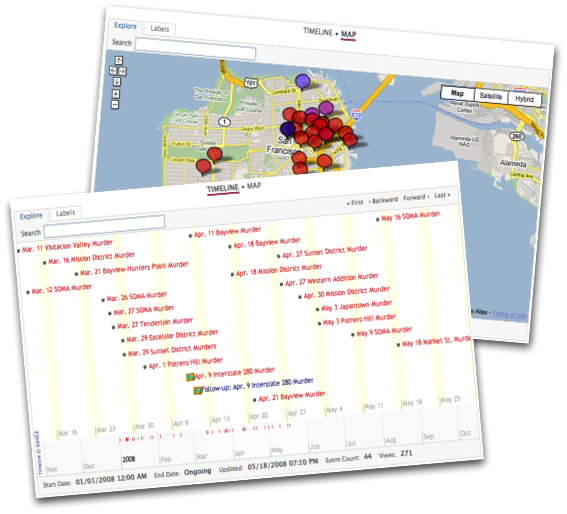Image resolution: width=567 pixels, height=514 pixels.
Task: Zoom out the map with minus button
Action: click(x=115, y=105)
